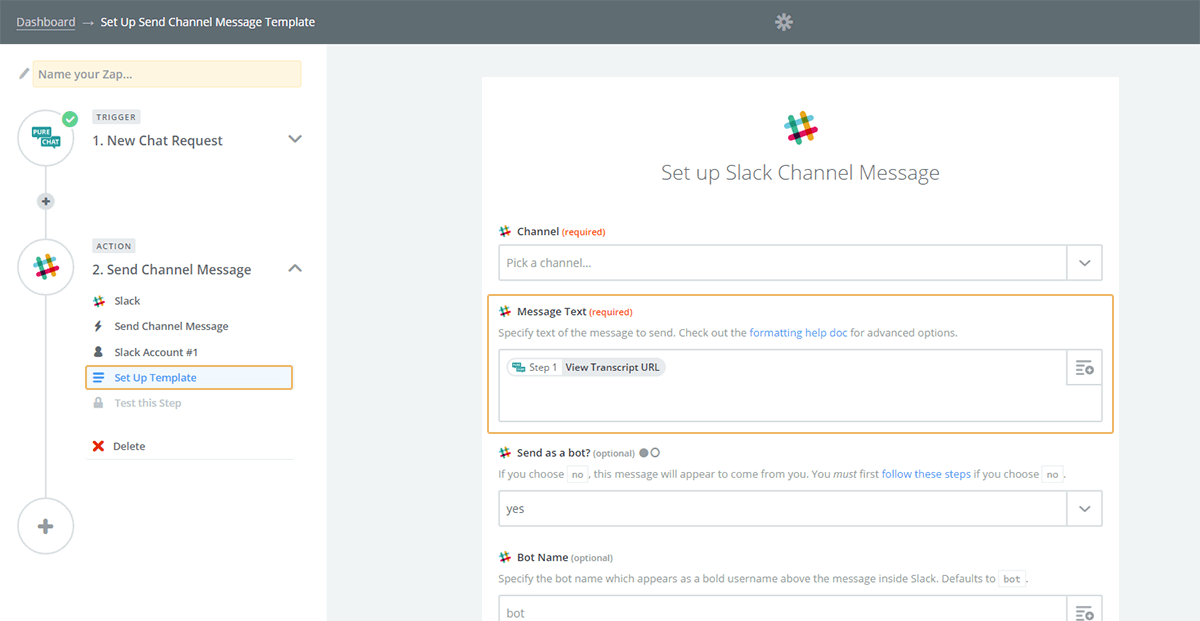Viewport: 1200px width, 621px height.
Task: Click lightning bolt action icon
Action: tap(98, 326)
